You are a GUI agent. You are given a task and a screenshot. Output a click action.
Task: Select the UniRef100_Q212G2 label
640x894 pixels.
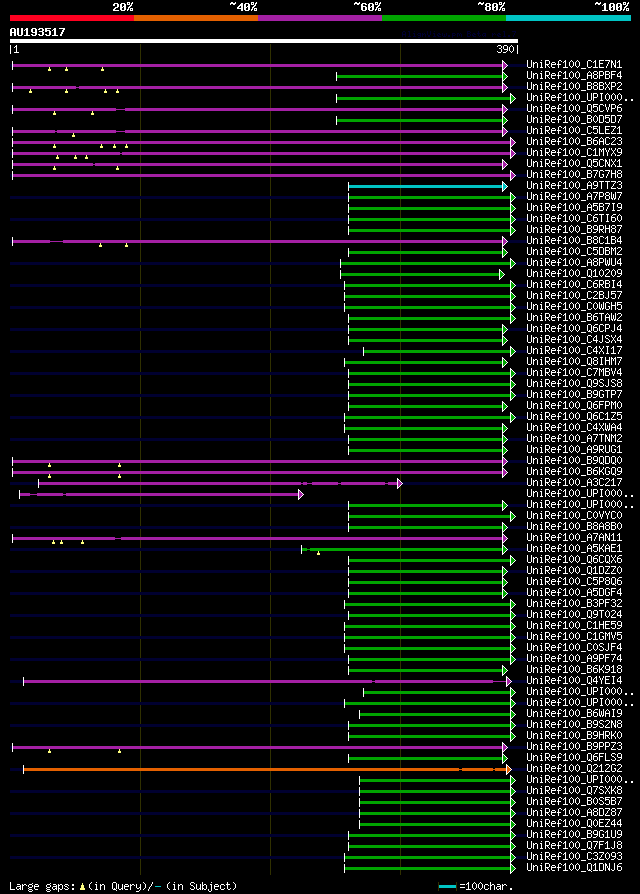pos(574,769)
